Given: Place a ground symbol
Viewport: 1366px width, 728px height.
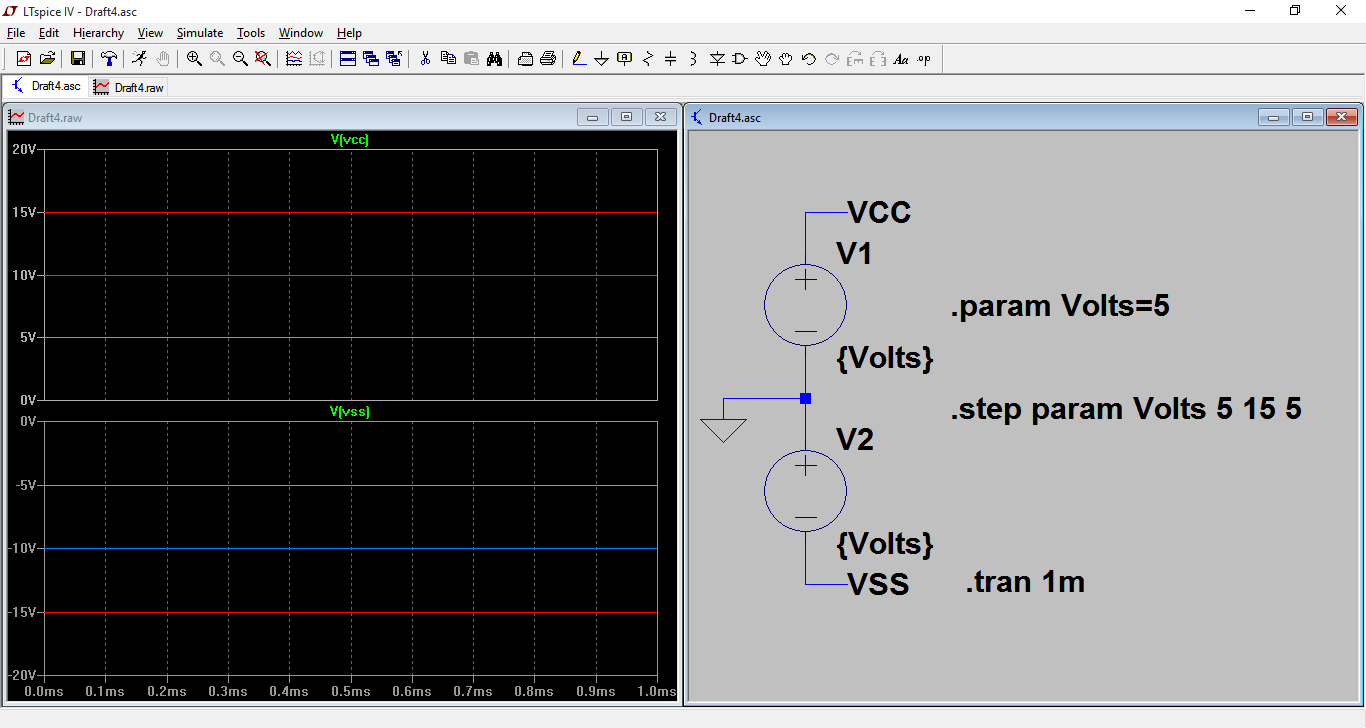Looking at the screenshot, I should pyautogui.click(x=602, y=59).
